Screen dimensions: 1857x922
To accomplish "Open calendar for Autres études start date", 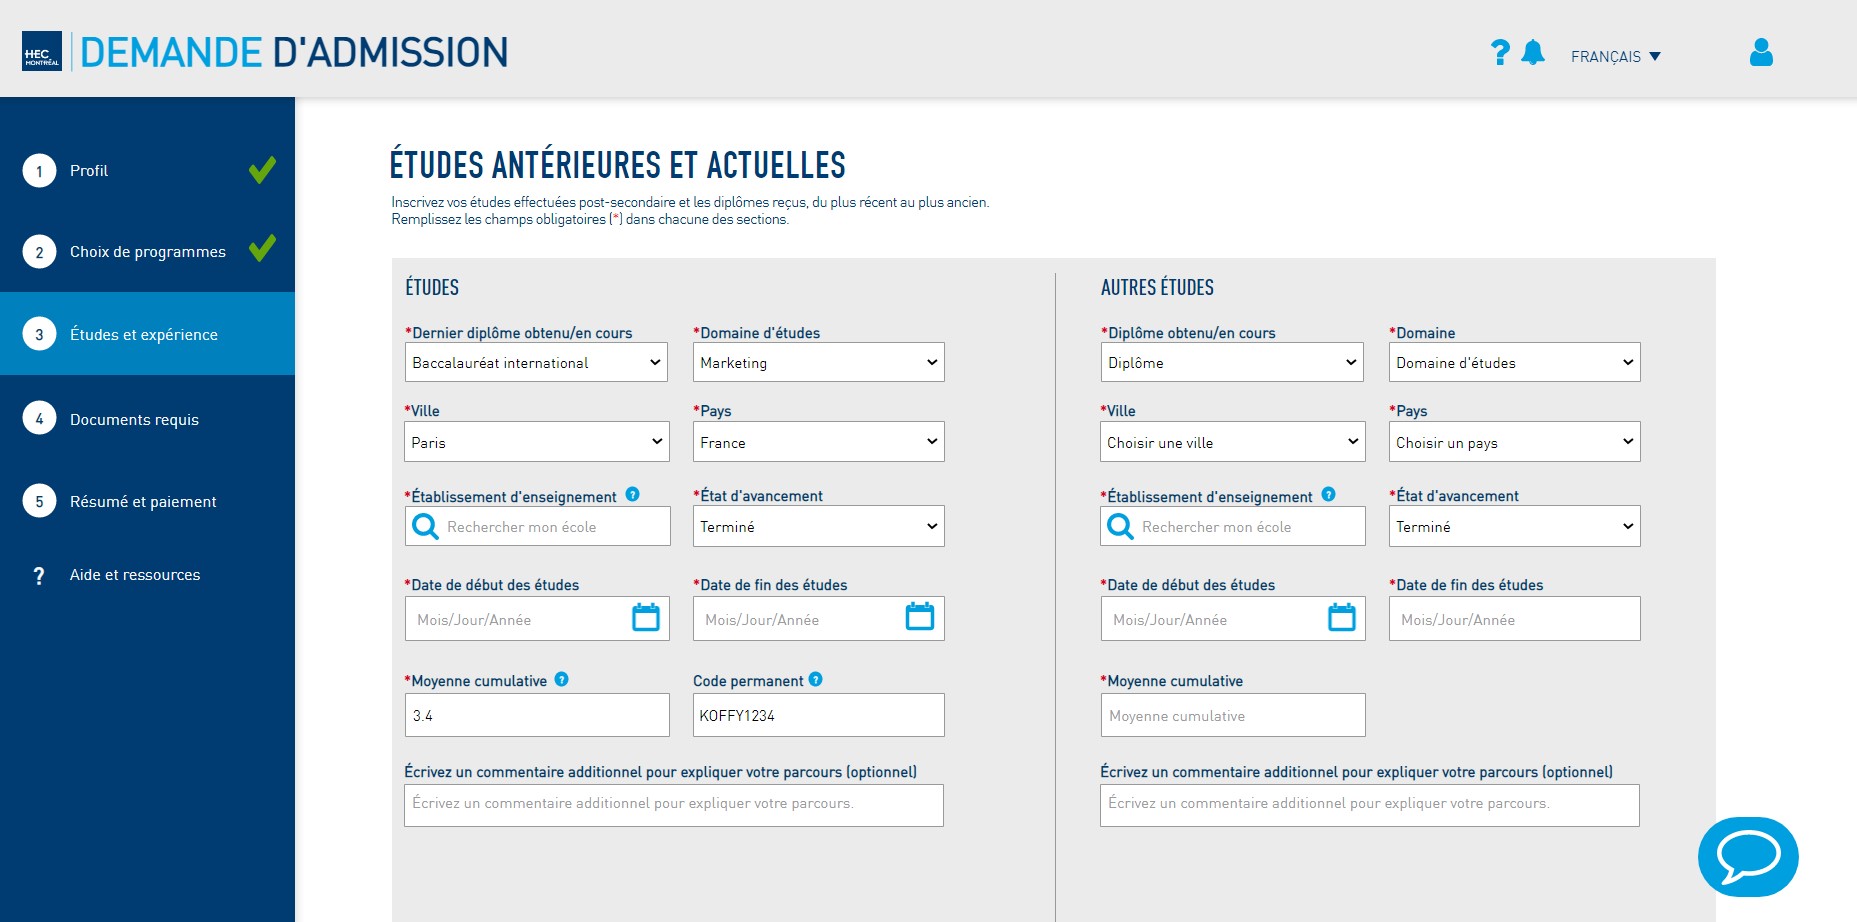I will pyautogui.click(x=1341, y=618).
